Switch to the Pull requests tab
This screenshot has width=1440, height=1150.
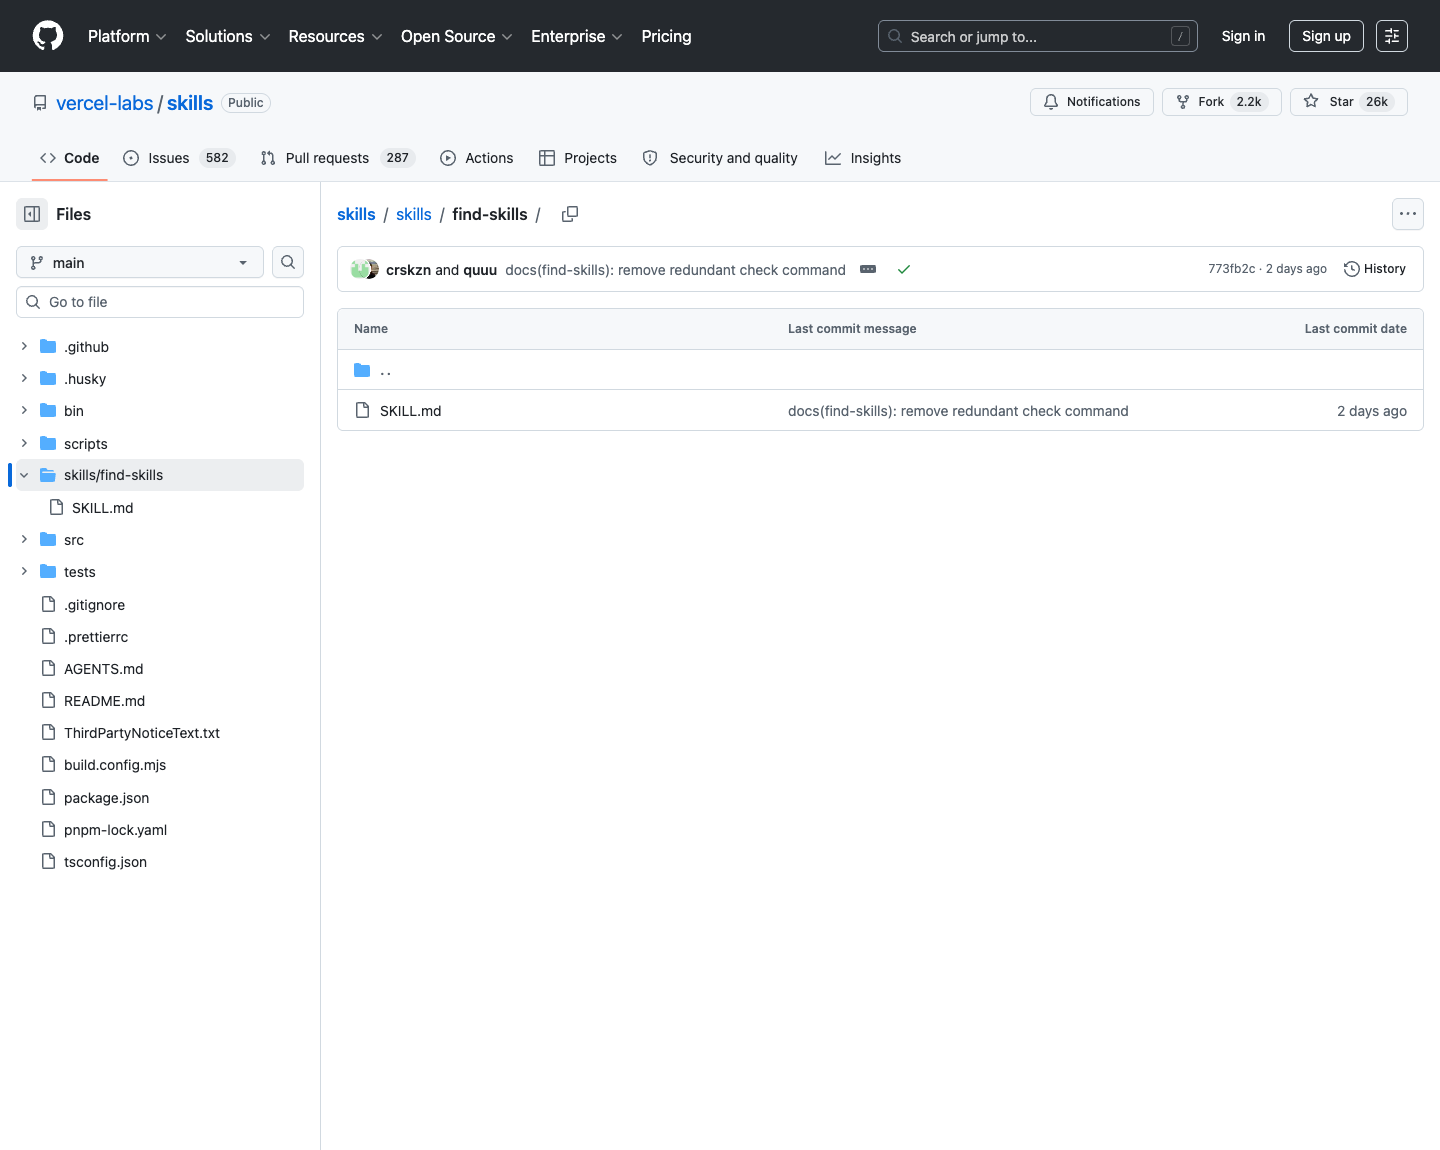coord(337,158)
